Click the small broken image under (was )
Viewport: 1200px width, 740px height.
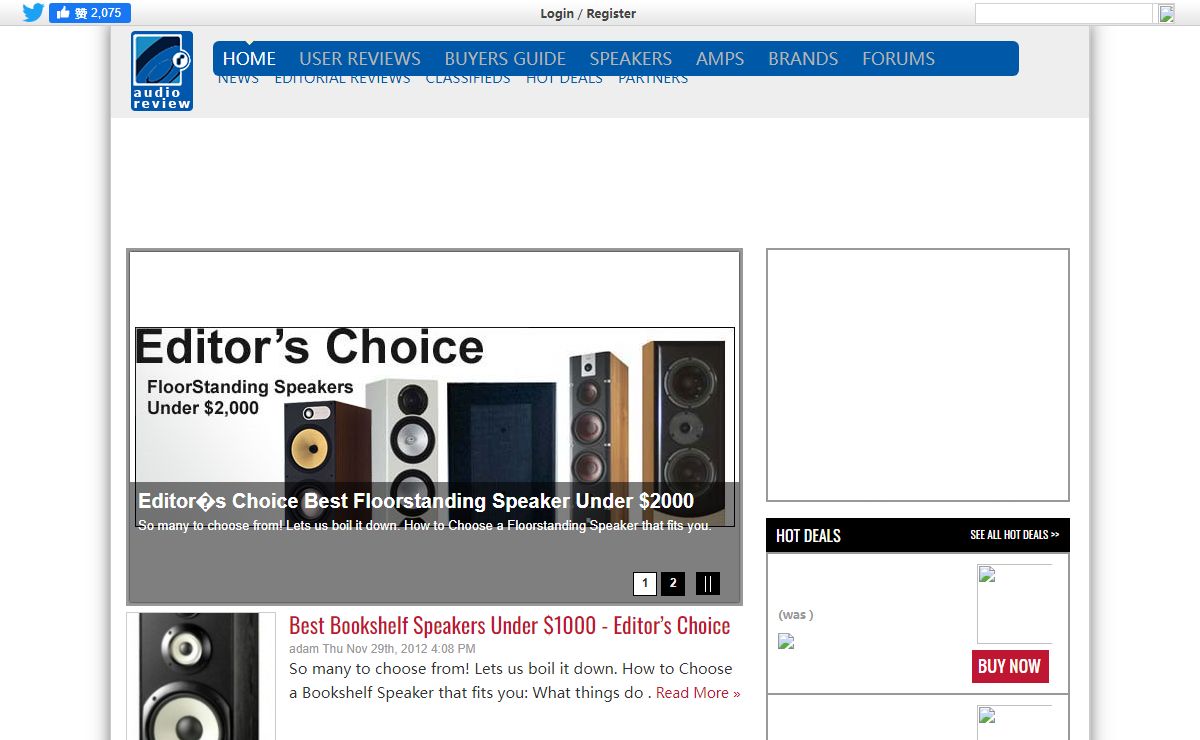[x=786, y=641]
